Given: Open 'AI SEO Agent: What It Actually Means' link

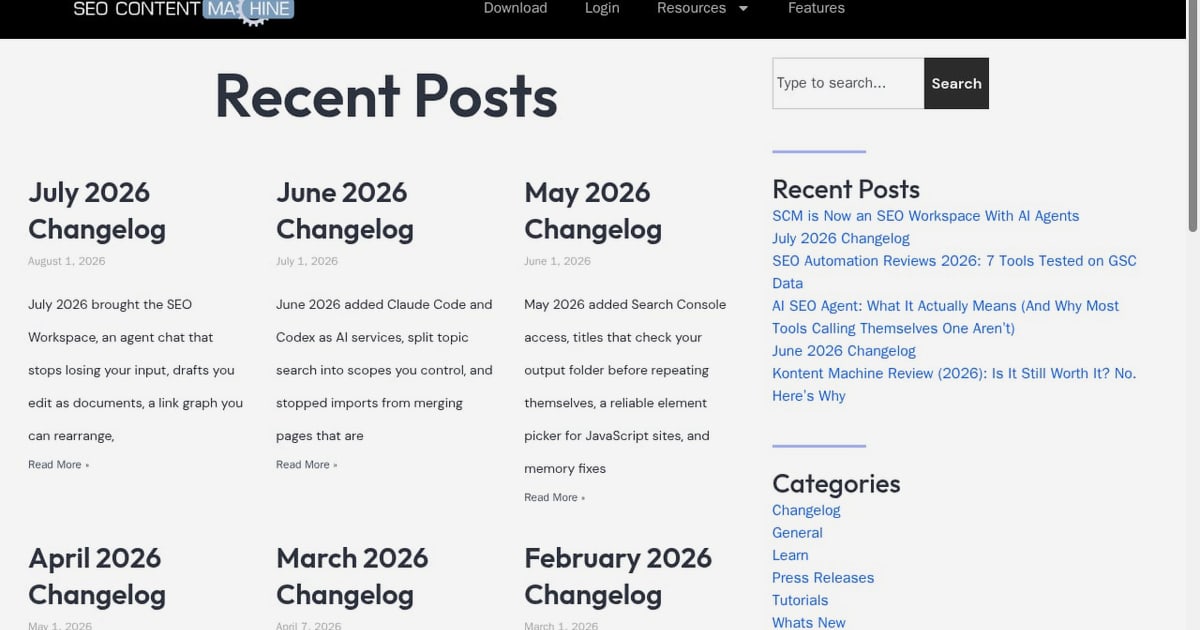Looking at the screenshot, I should (945, 317).
